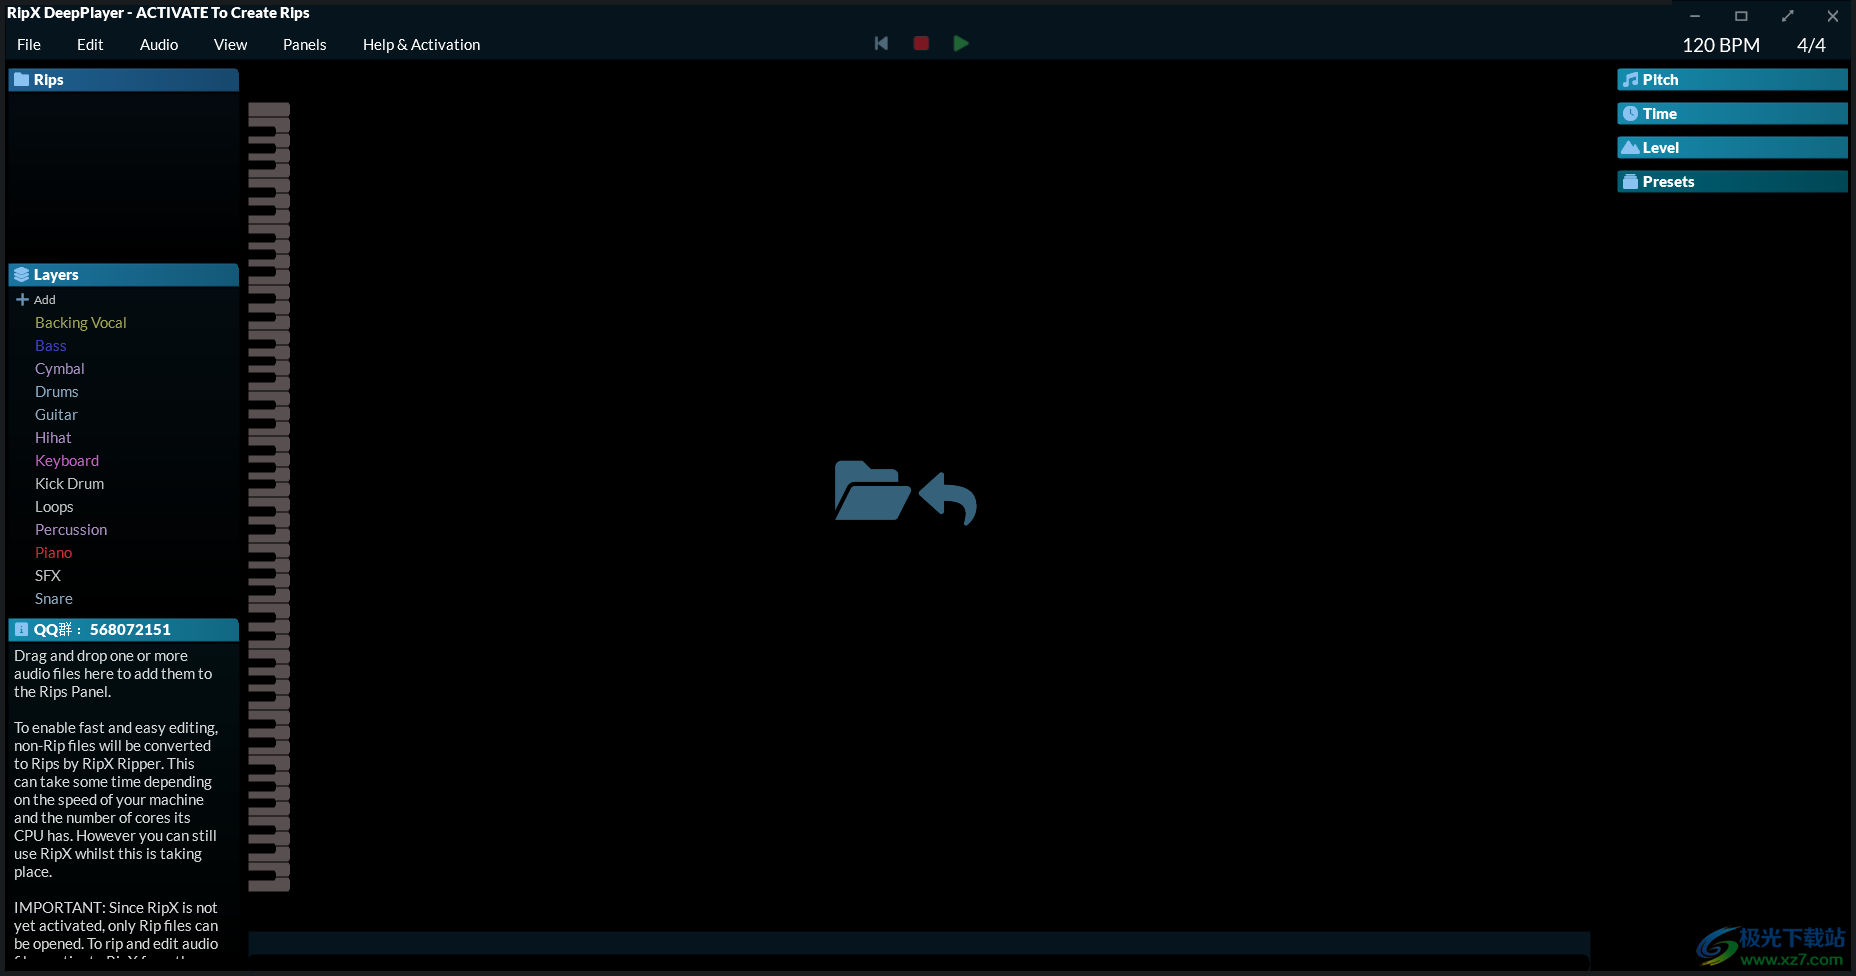Screen dimensions: 1856x976
Task: Click the folder icon on the Rips panel header
Action: tap(22, 79)
